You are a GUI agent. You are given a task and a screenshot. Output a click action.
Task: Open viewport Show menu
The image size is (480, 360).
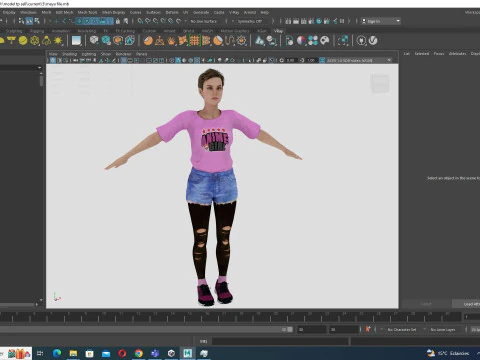click(106, 54)
